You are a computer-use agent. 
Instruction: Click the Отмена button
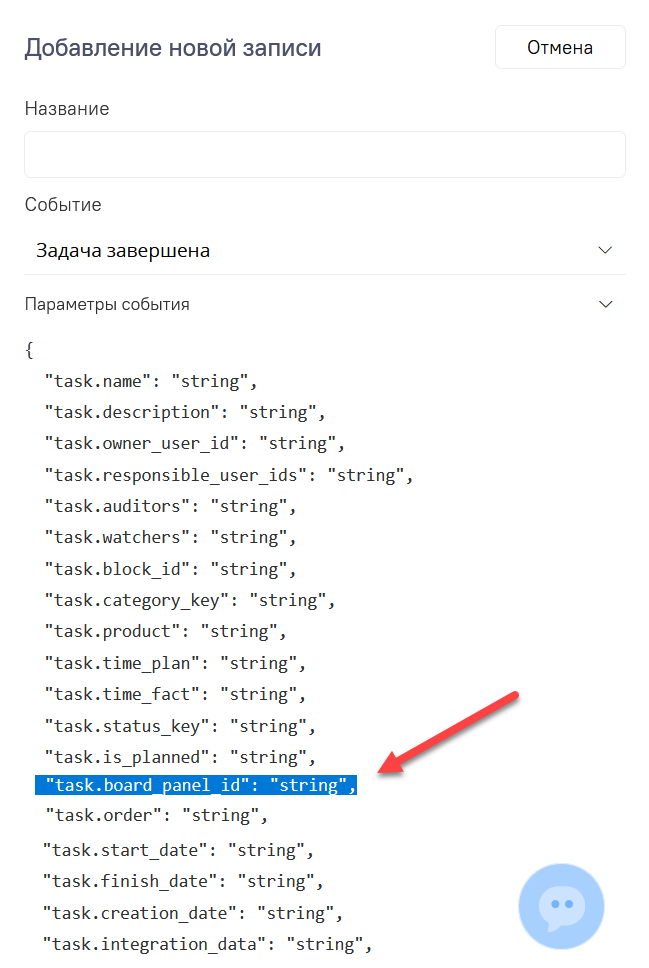pos(560,47)
